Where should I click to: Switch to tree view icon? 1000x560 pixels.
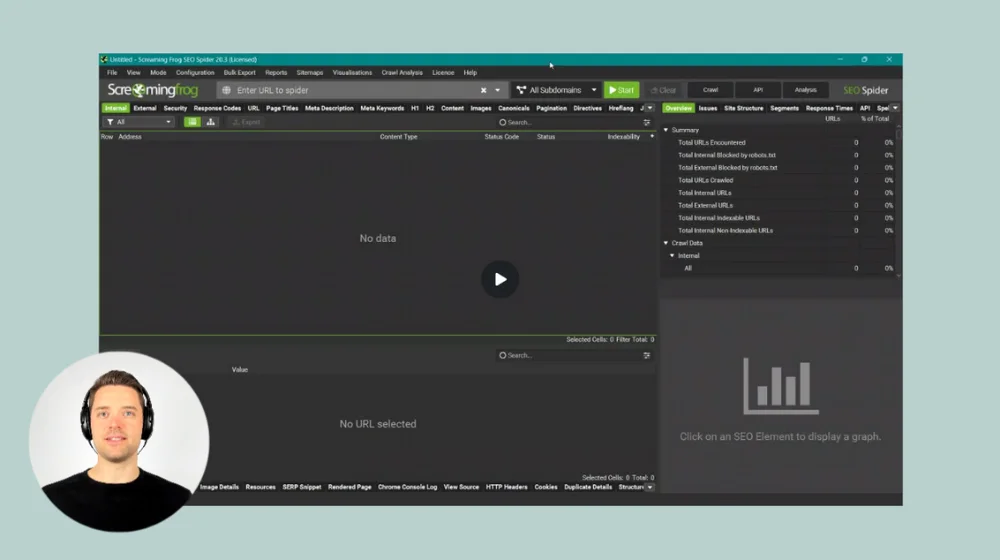coord(210,122)
